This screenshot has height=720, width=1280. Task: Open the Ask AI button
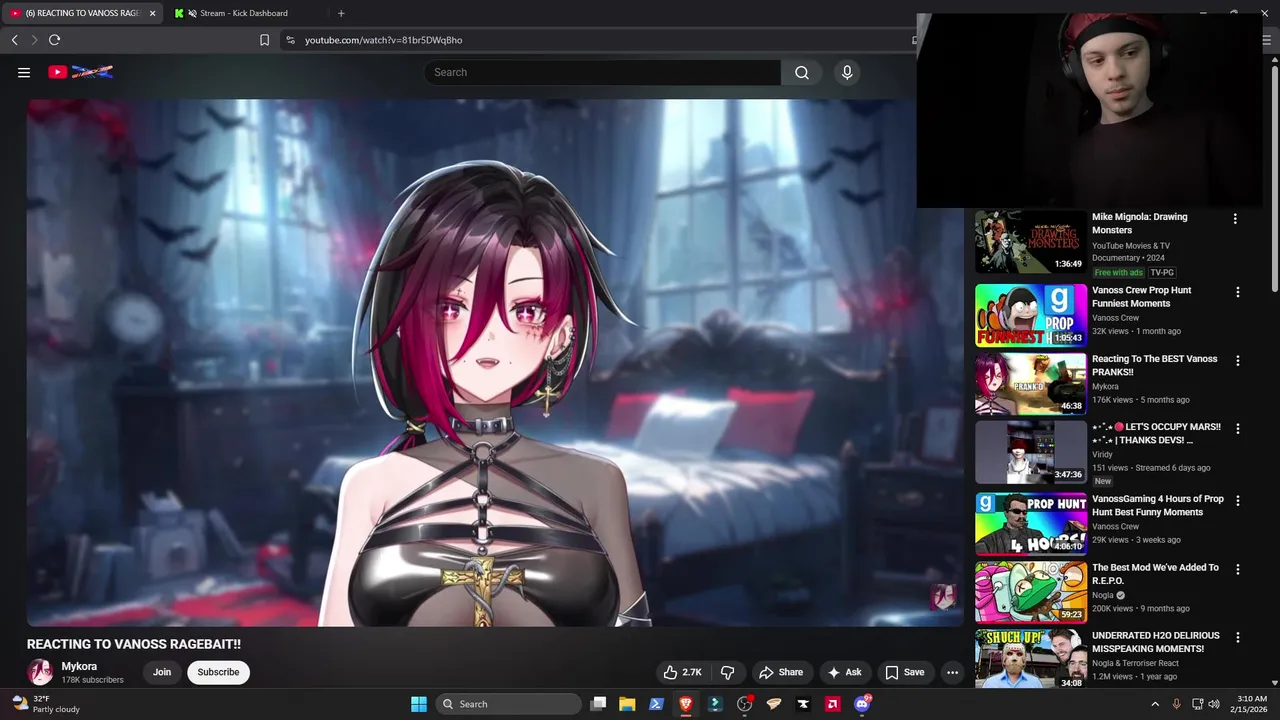click(x=844, y=672)
